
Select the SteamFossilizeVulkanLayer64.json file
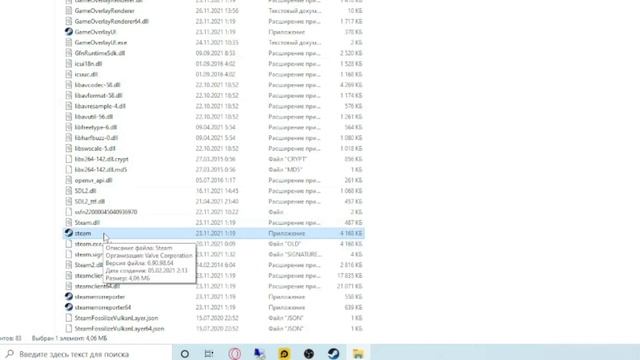120,328
